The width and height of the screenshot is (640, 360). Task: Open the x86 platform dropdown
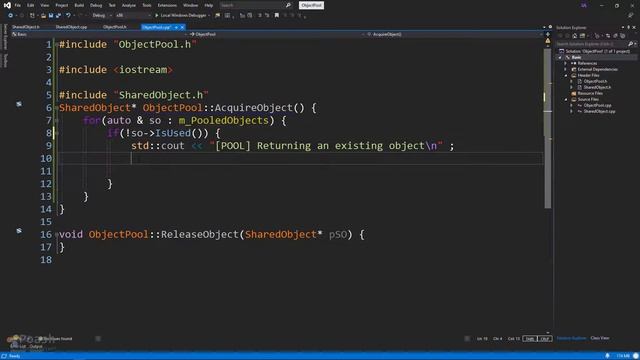[x=133, y=16]
